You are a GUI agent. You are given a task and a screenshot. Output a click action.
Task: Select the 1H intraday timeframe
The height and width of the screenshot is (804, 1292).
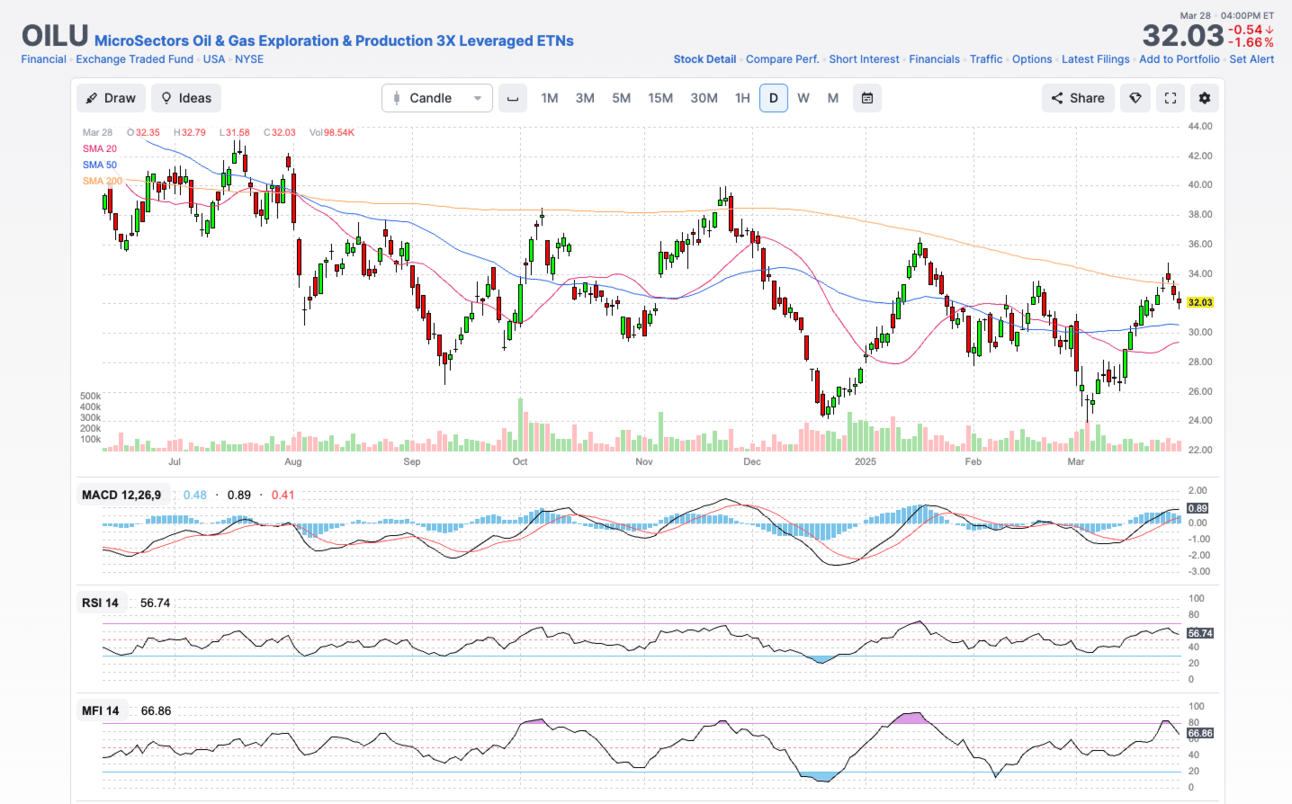[x=742, y=98]
